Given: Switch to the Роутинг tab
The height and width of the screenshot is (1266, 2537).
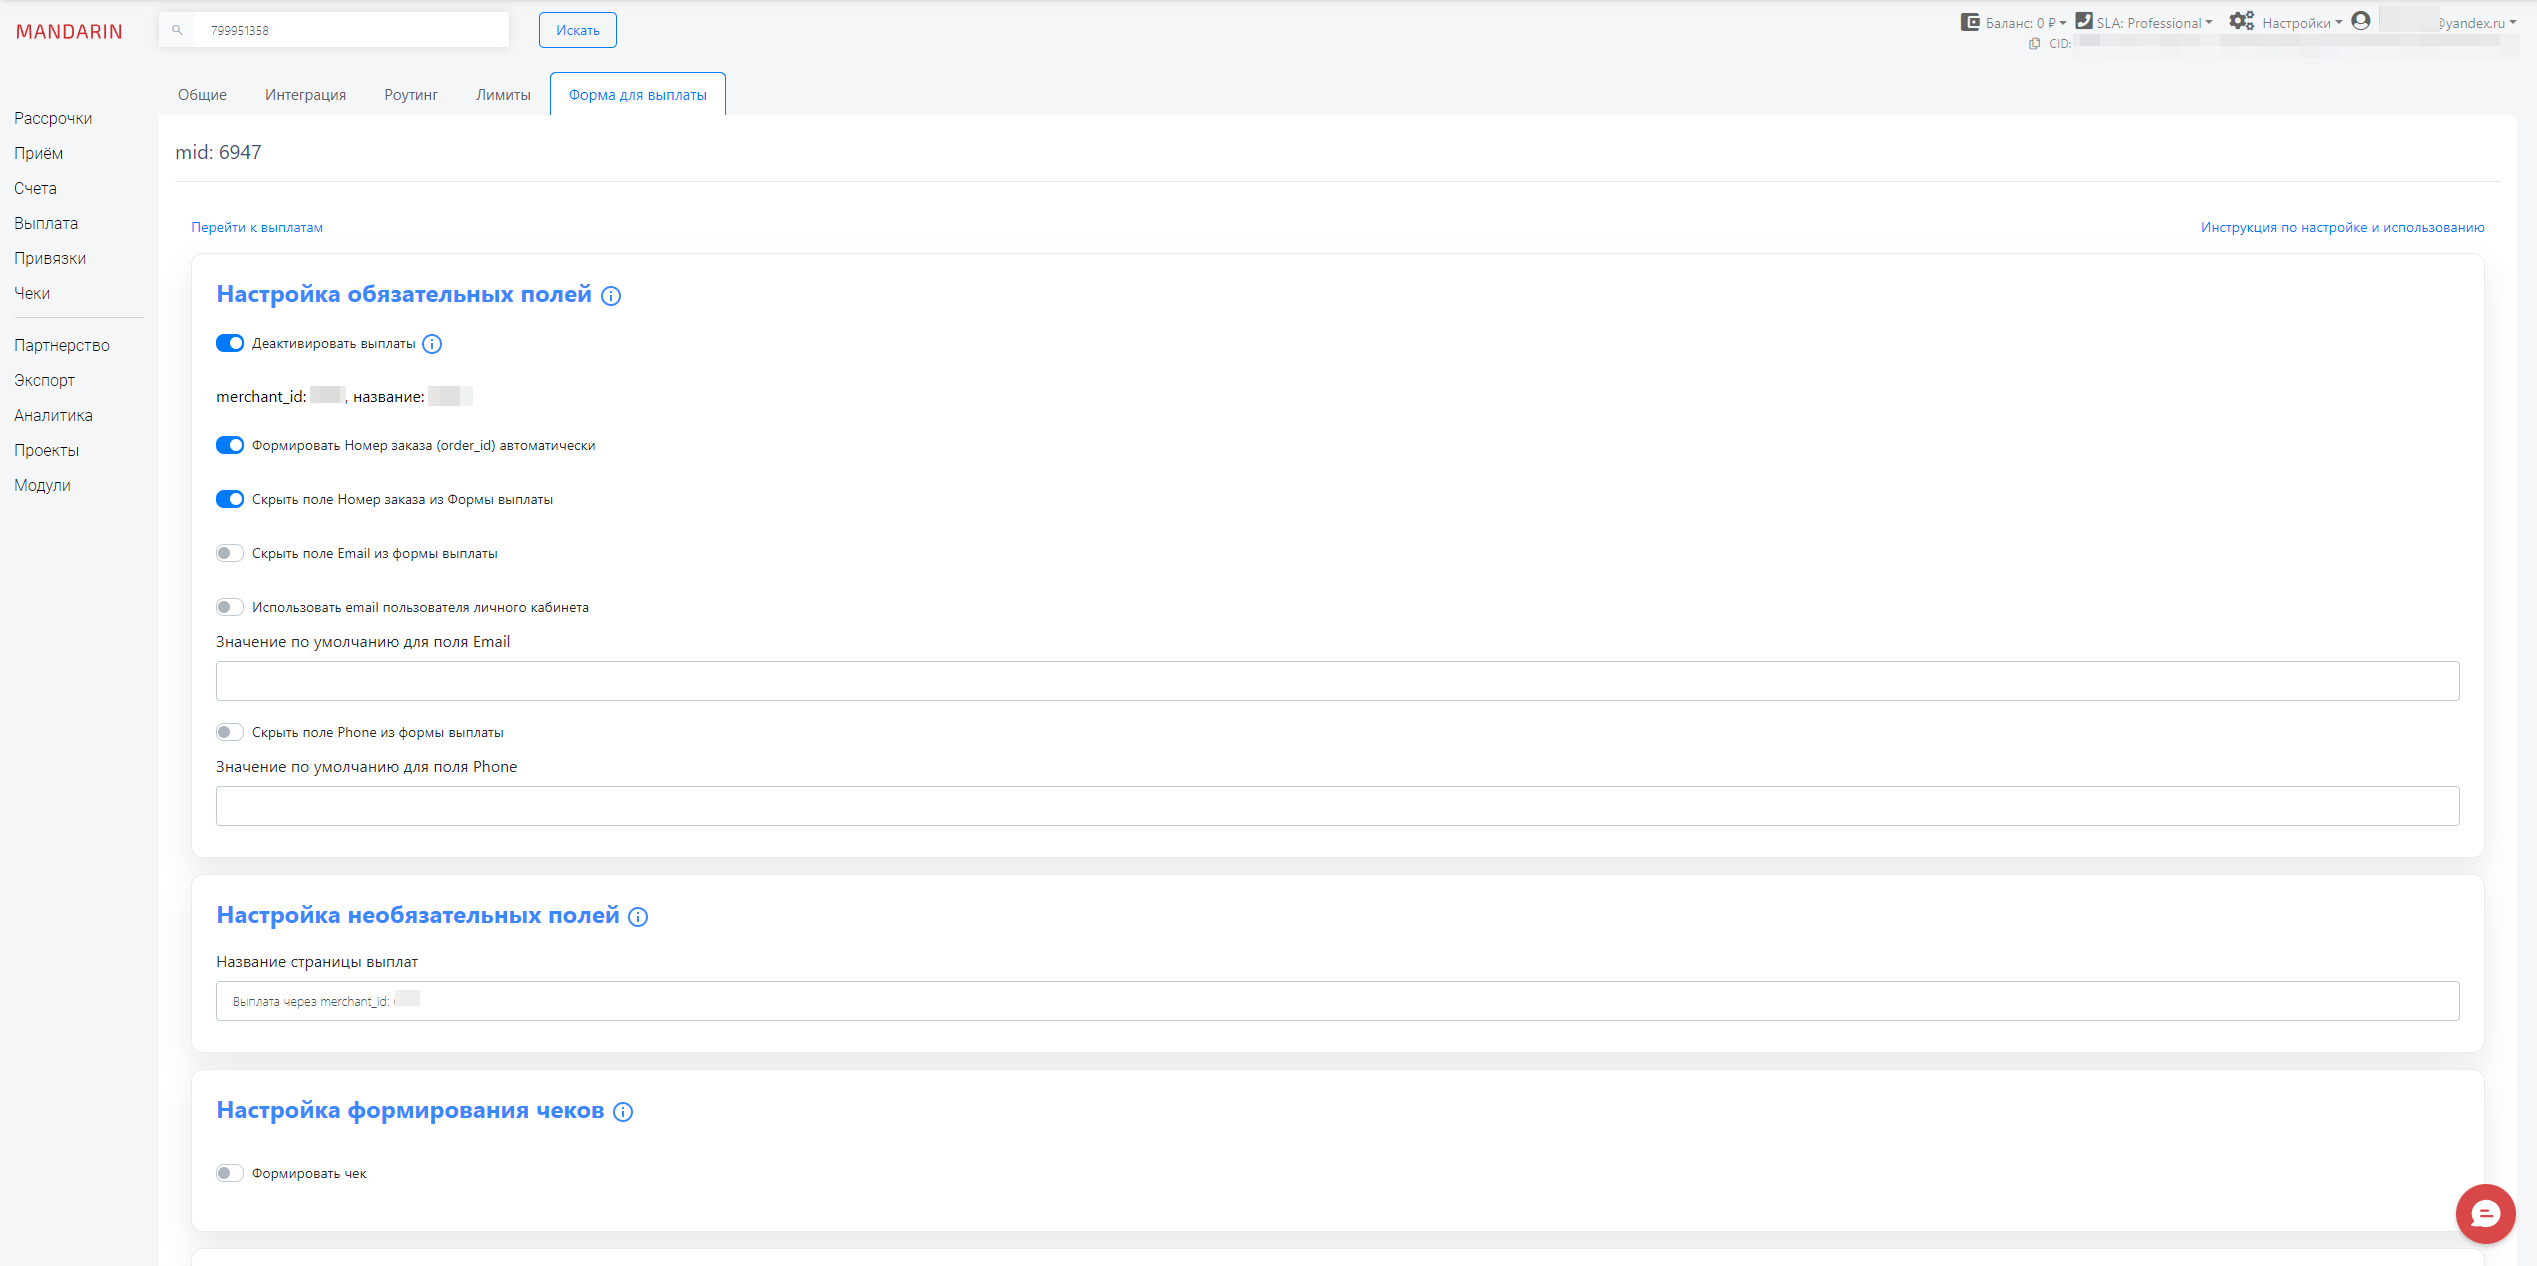Looking at the screenshot, I should coord(411,95).
